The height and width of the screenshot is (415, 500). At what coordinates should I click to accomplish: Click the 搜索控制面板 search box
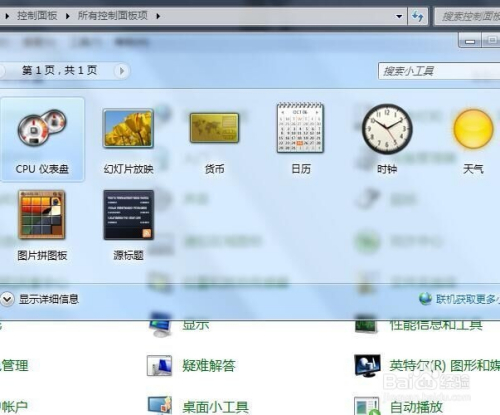click(x=467, y=16)
